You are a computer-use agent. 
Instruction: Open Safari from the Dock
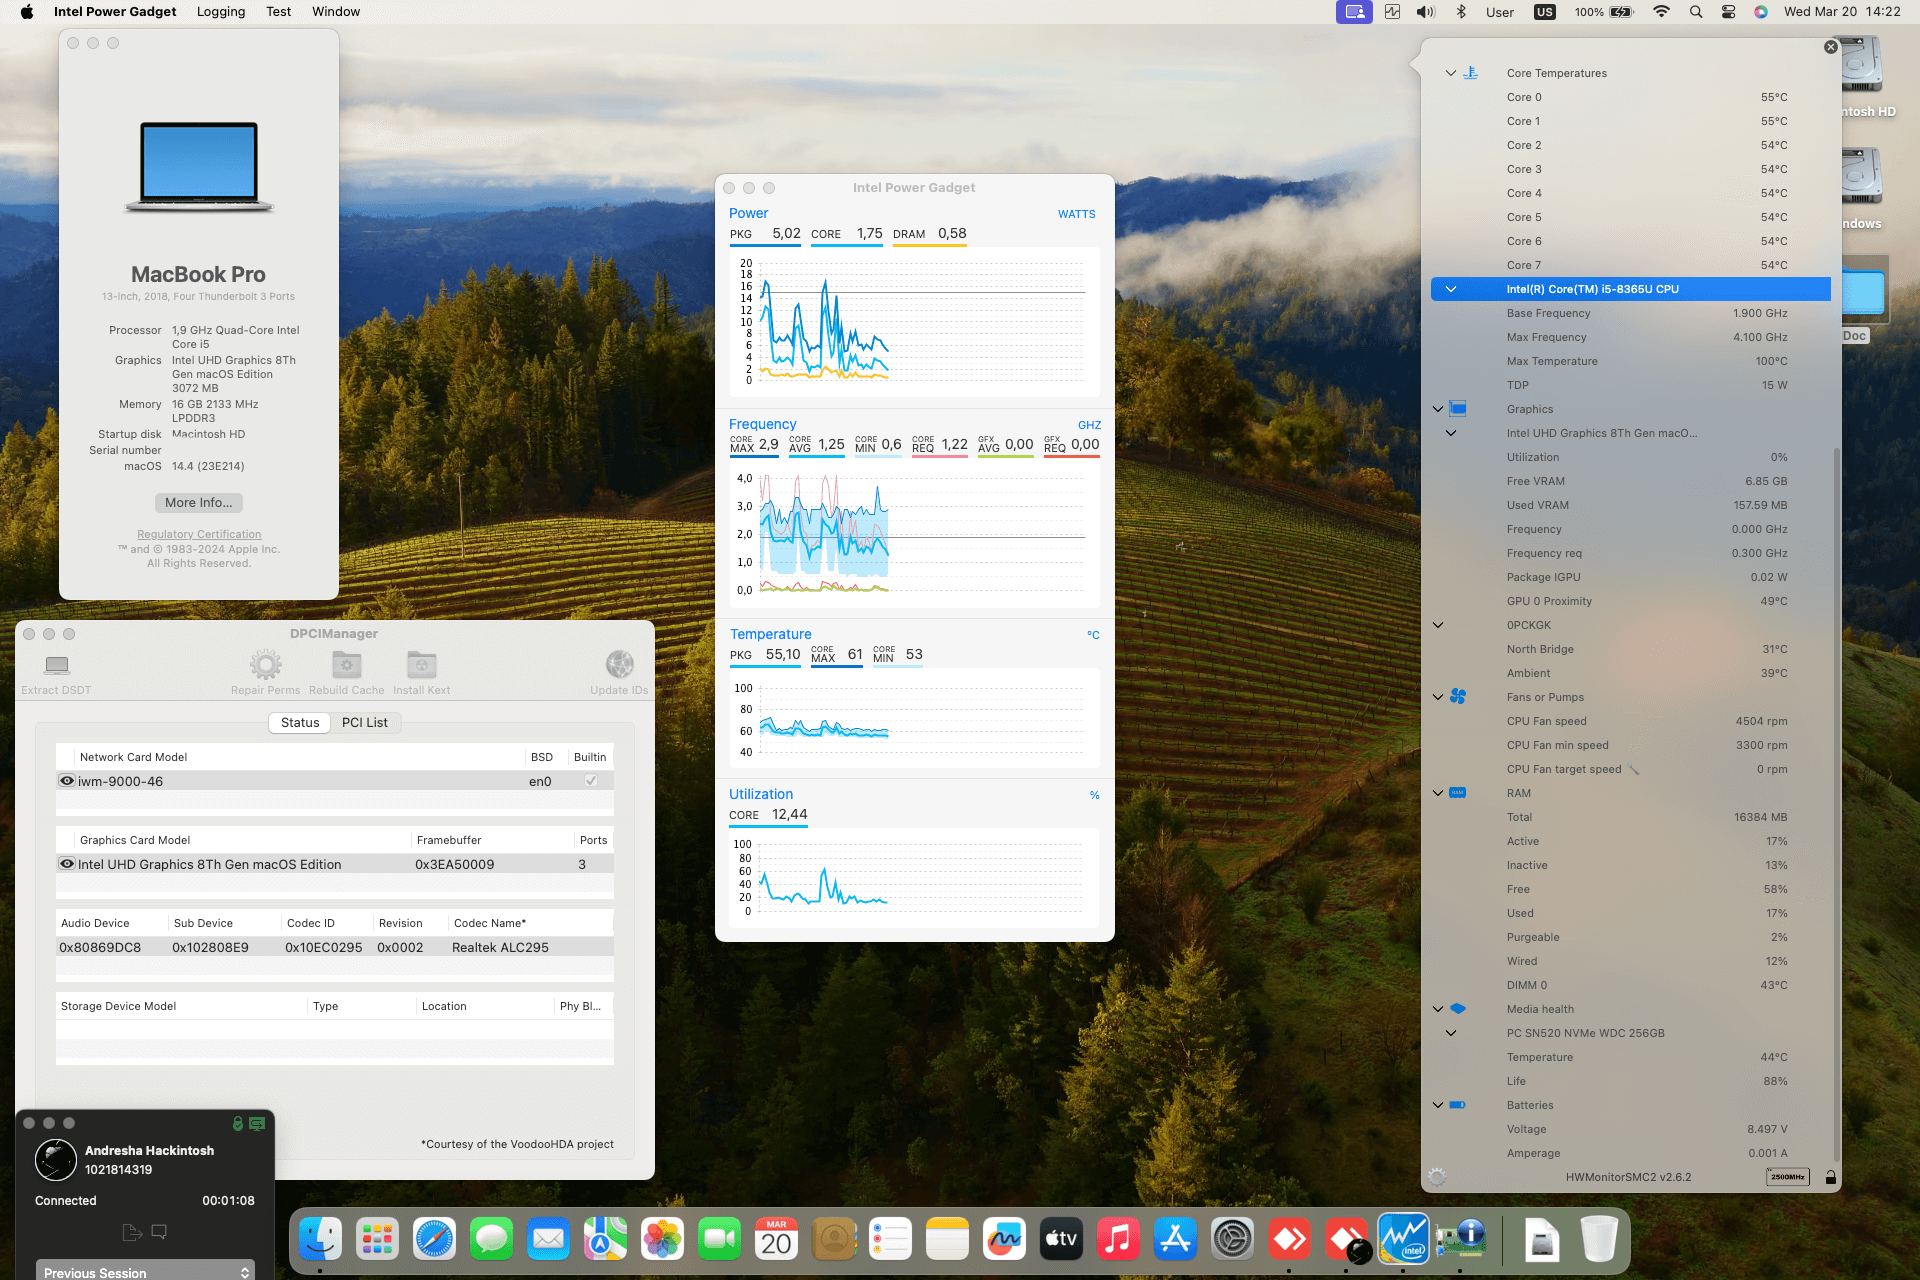coord(434,1240)
